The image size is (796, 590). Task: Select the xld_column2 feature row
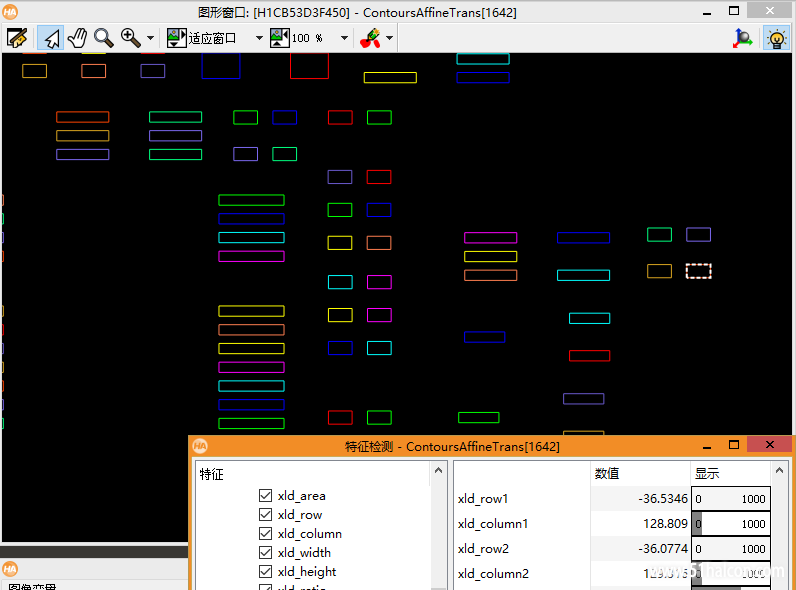tap(612, 574)
